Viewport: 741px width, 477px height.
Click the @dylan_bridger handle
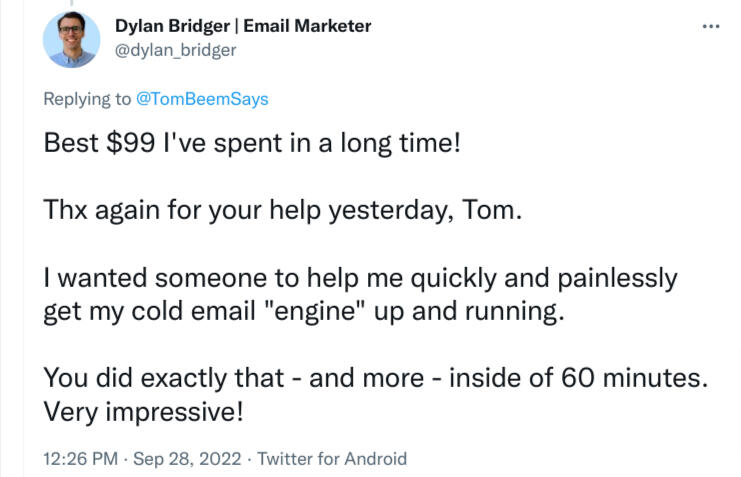(176, 49)
